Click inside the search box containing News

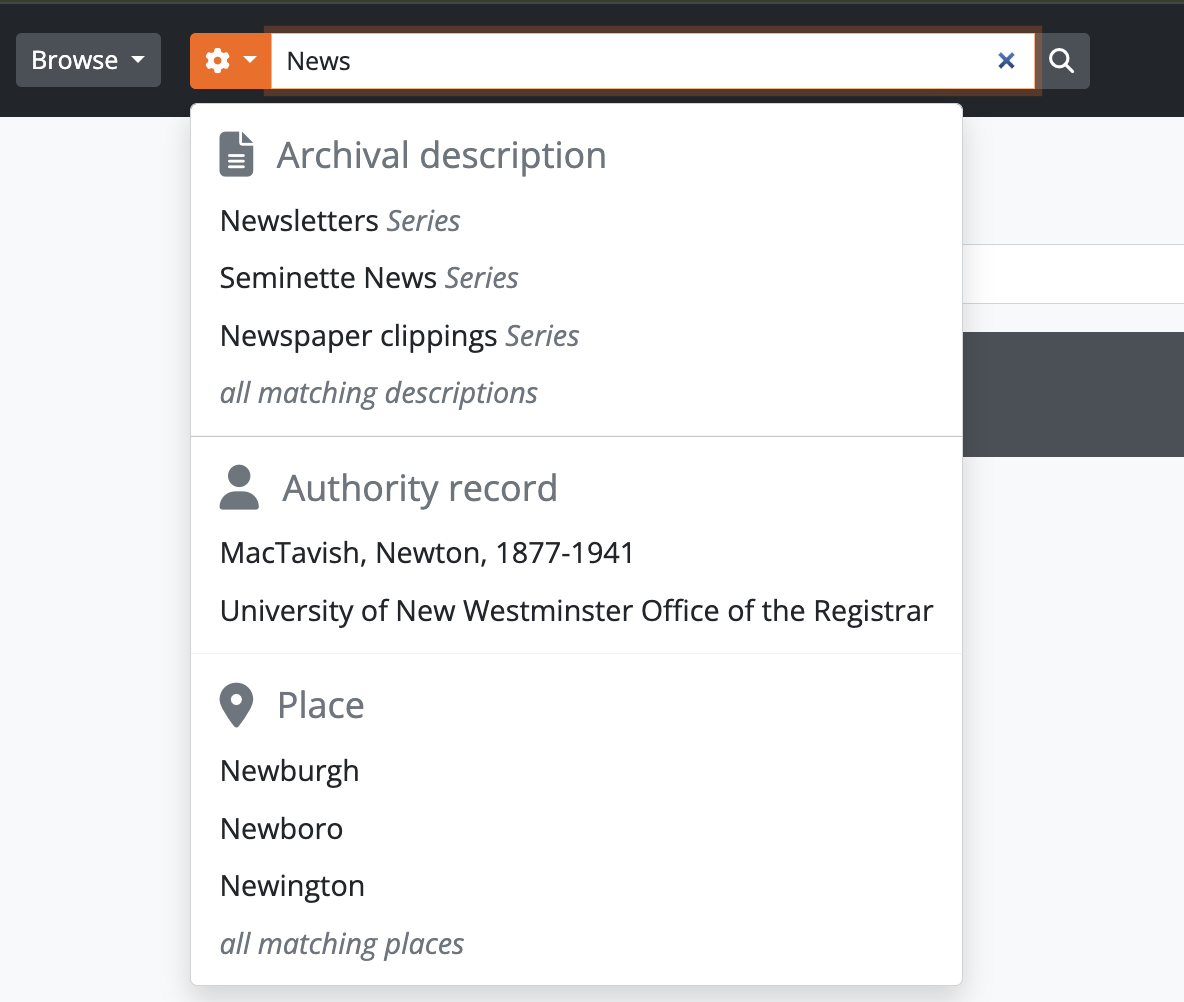tap(630, 61)
